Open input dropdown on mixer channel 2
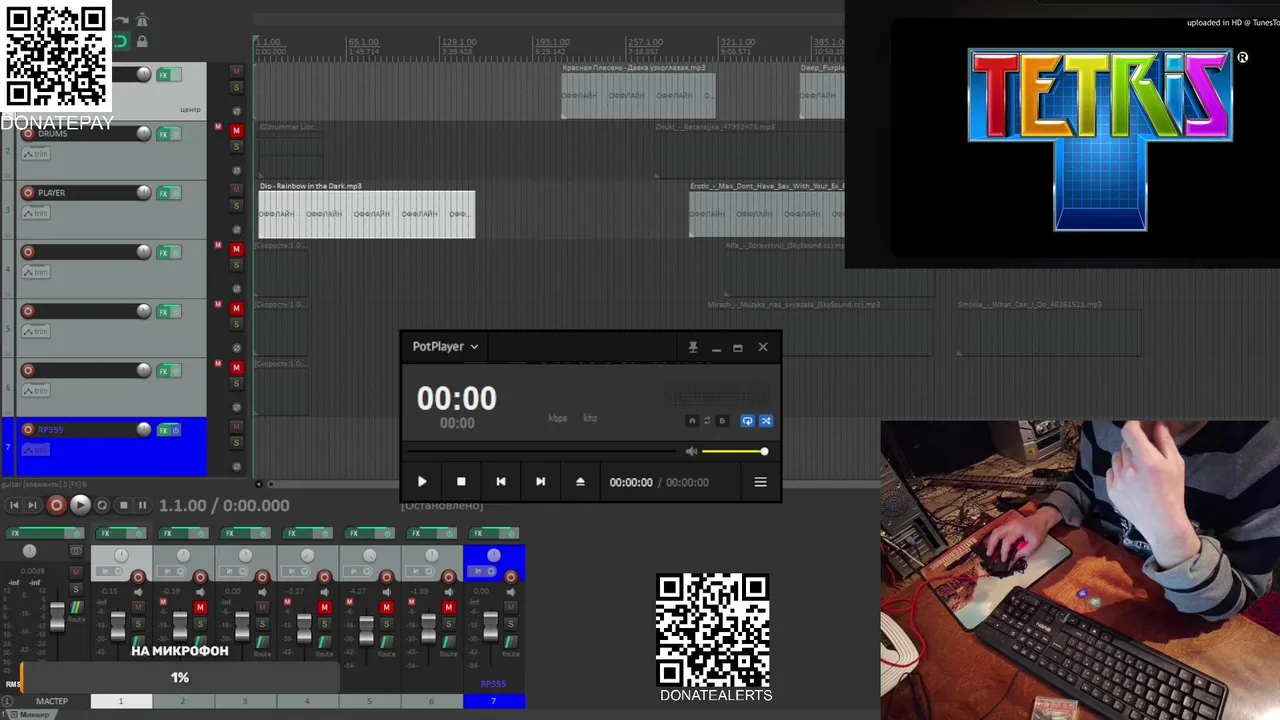Screen dimensions: 1280x720 (x=170, y=572)
